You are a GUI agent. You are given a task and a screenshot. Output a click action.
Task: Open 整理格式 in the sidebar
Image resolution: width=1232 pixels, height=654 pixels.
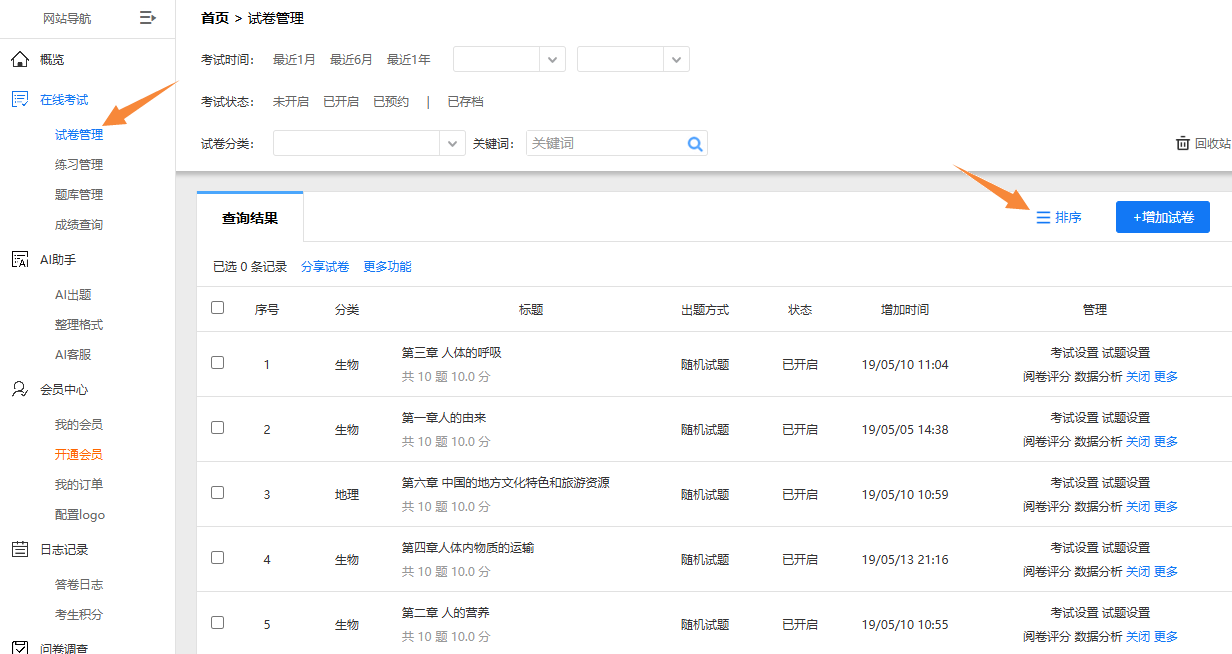click(x=79, y=325)
